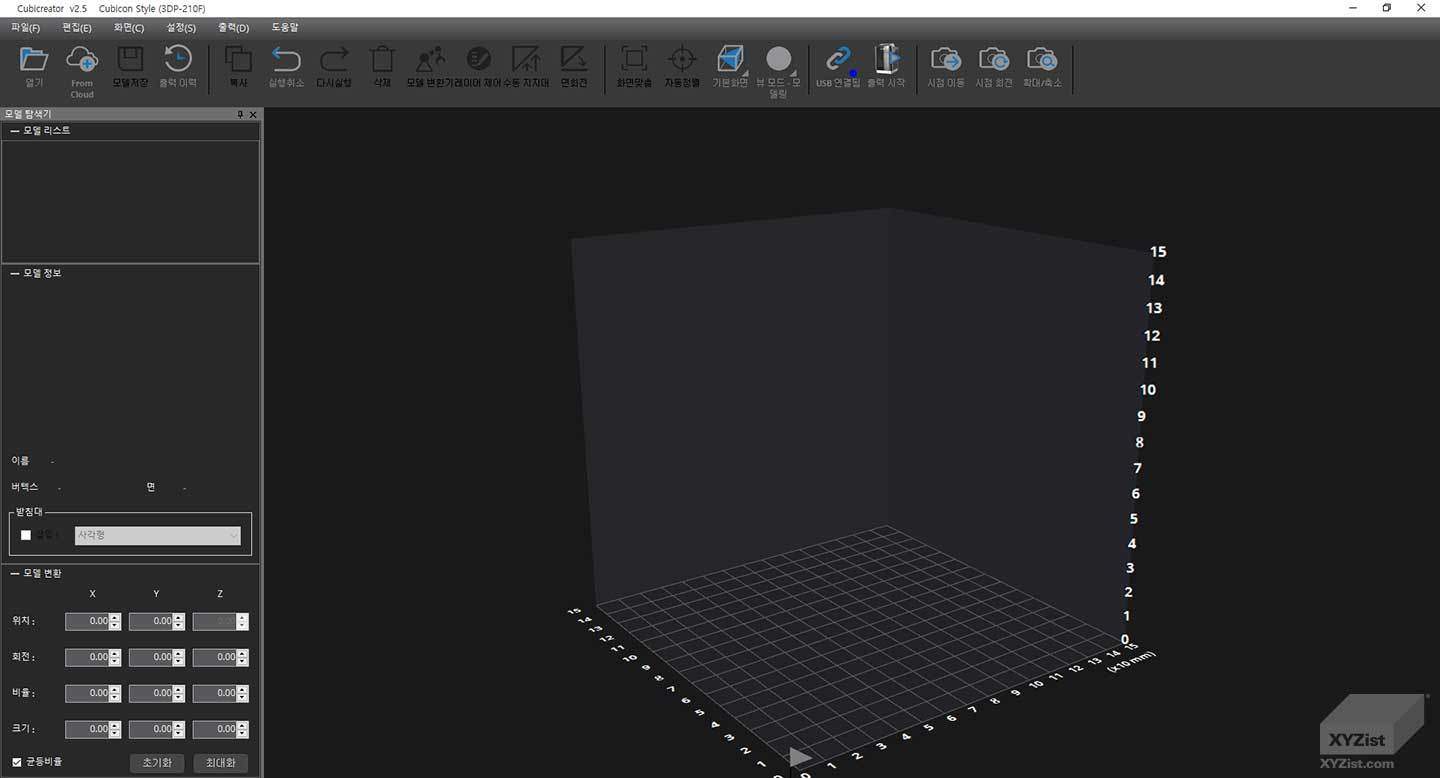Open the 사각형 raft shape combo box
The image size is (1440, 778).
coord(158,535)
